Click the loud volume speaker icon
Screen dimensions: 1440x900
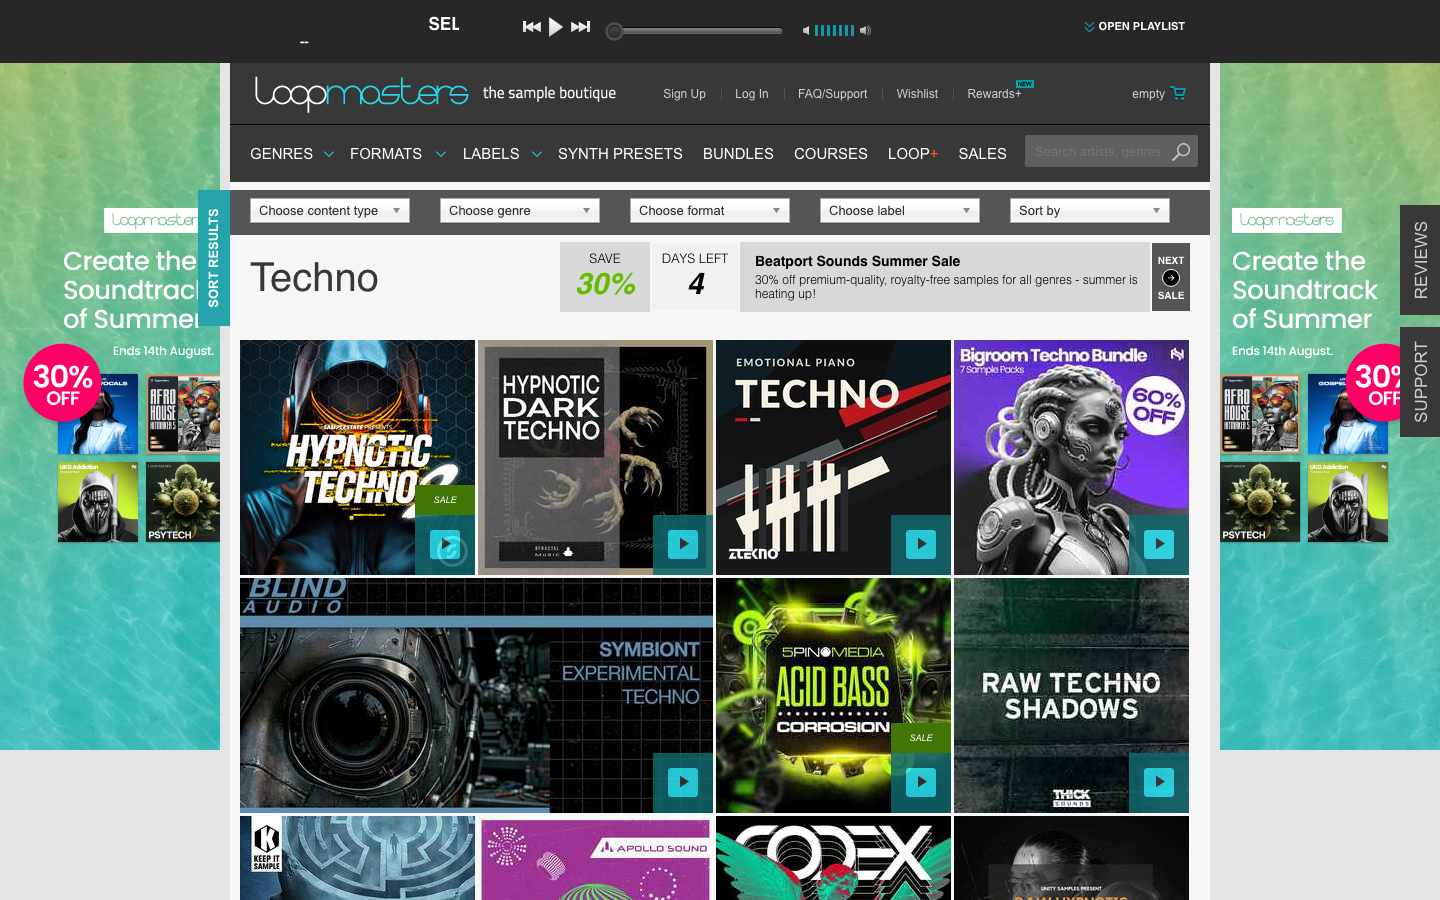pos(865,31)
